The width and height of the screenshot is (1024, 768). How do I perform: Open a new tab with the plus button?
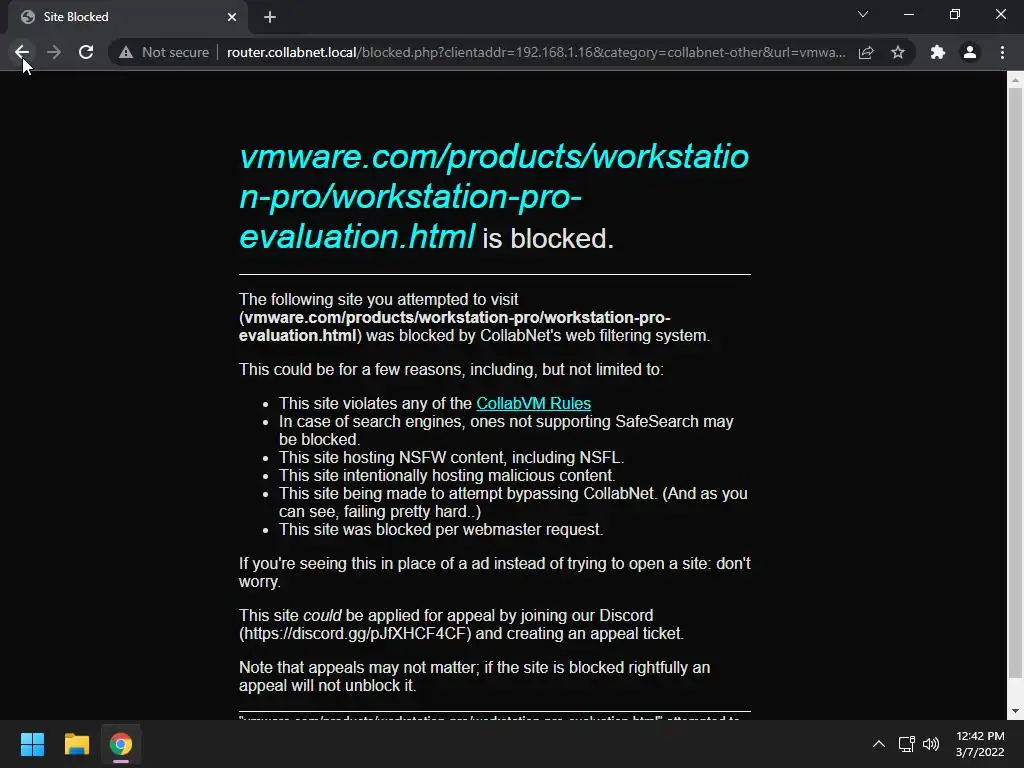(x=270, y=17)
